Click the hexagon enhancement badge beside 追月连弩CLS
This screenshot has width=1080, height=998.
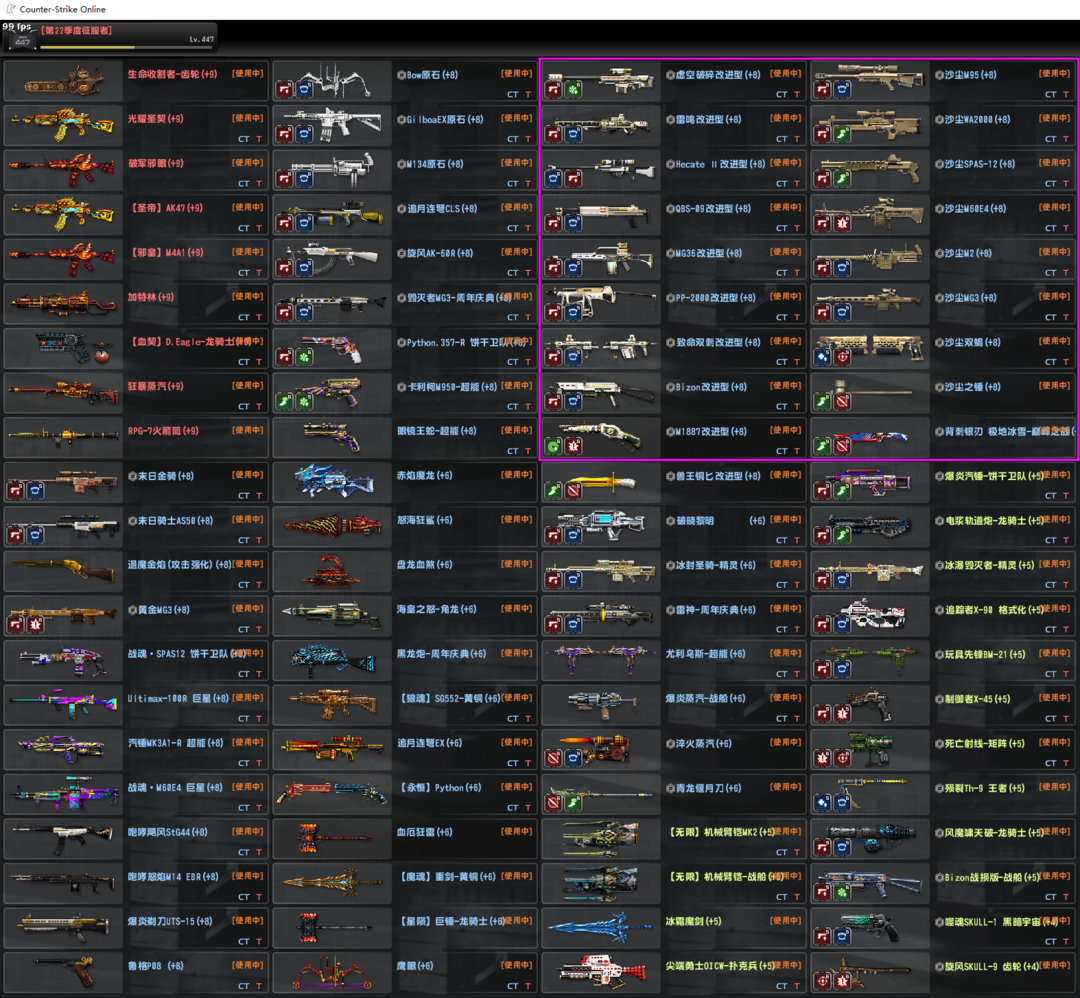(x=402, y=209)
